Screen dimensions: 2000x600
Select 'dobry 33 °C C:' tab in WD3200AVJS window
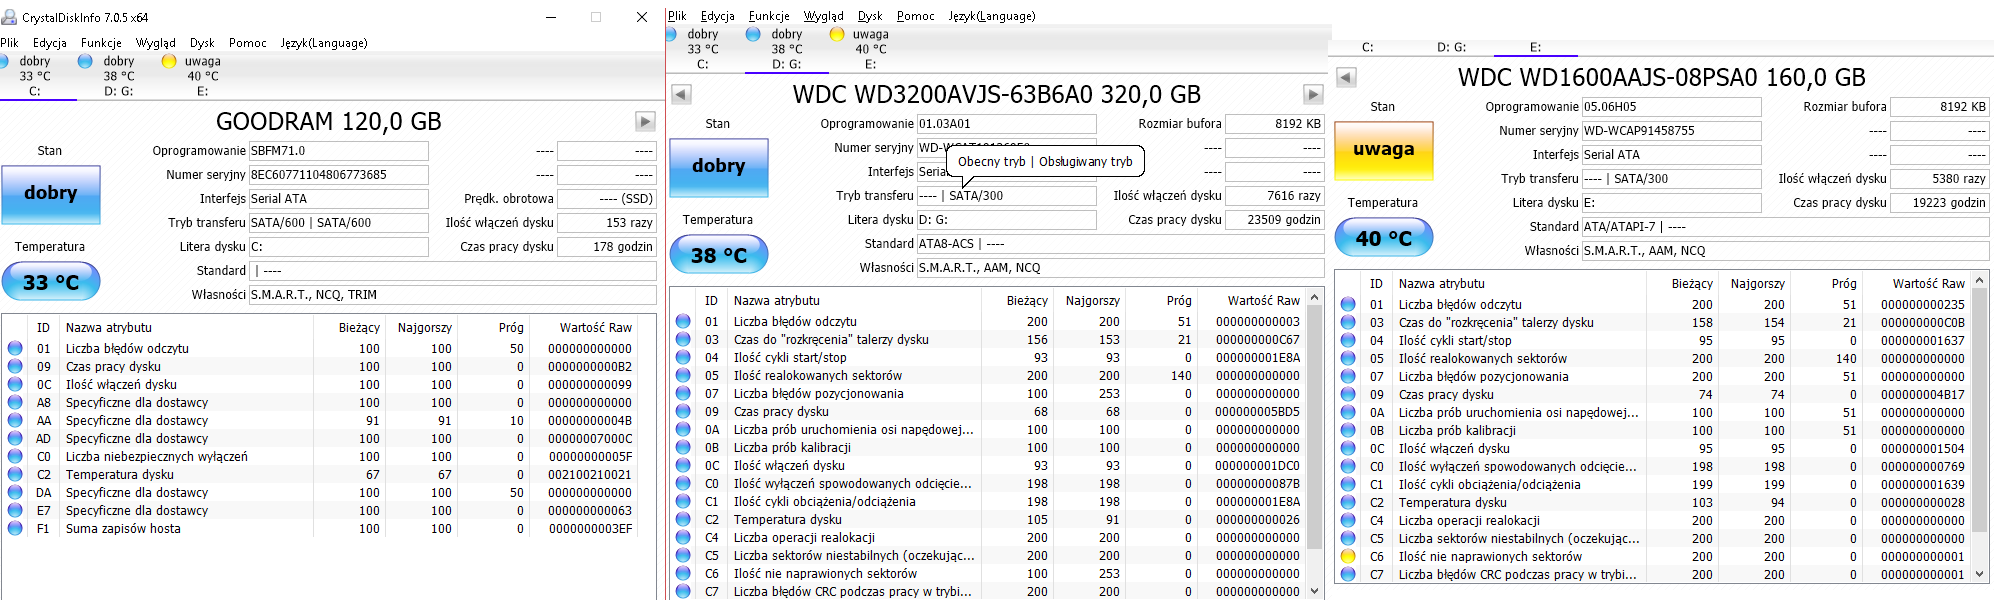703,49
